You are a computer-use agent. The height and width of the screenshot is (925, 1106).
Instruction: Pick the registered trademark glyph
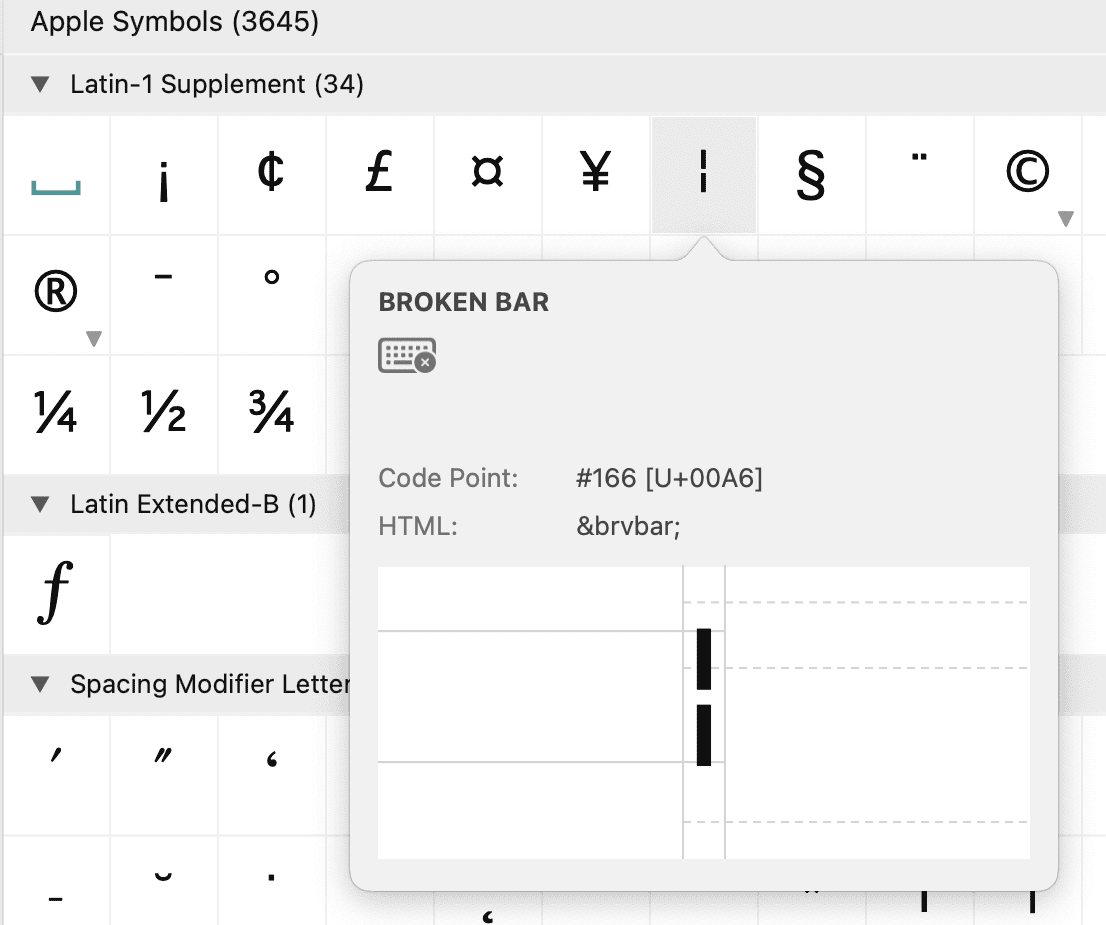pyautogui.click(x=55, y=292)
